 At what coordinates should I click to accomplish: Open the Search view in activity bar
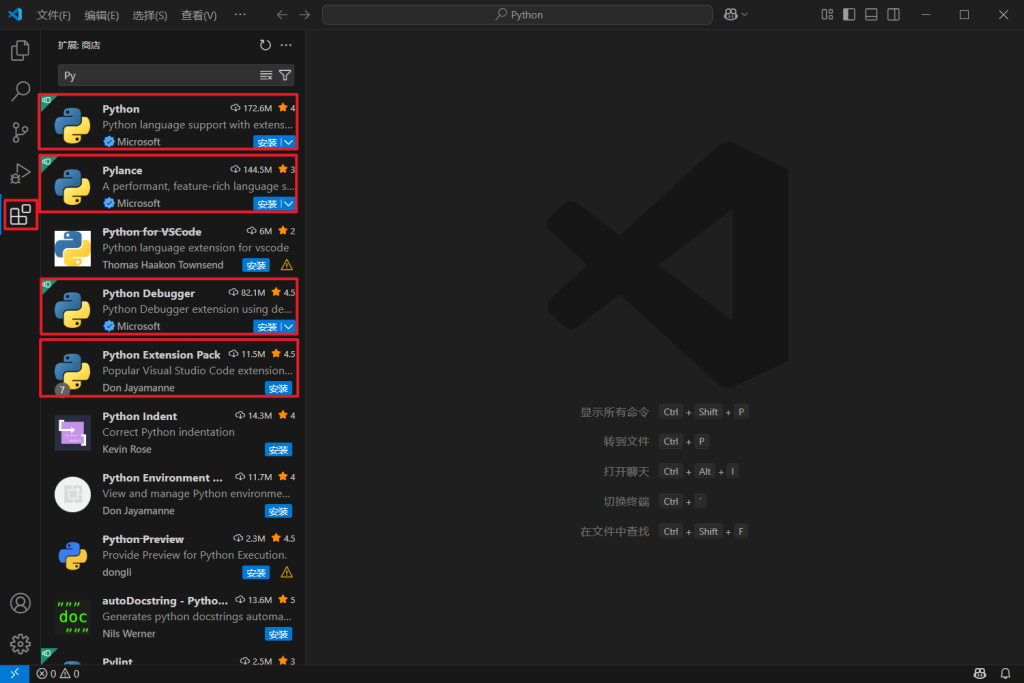[x=20, y=91]
